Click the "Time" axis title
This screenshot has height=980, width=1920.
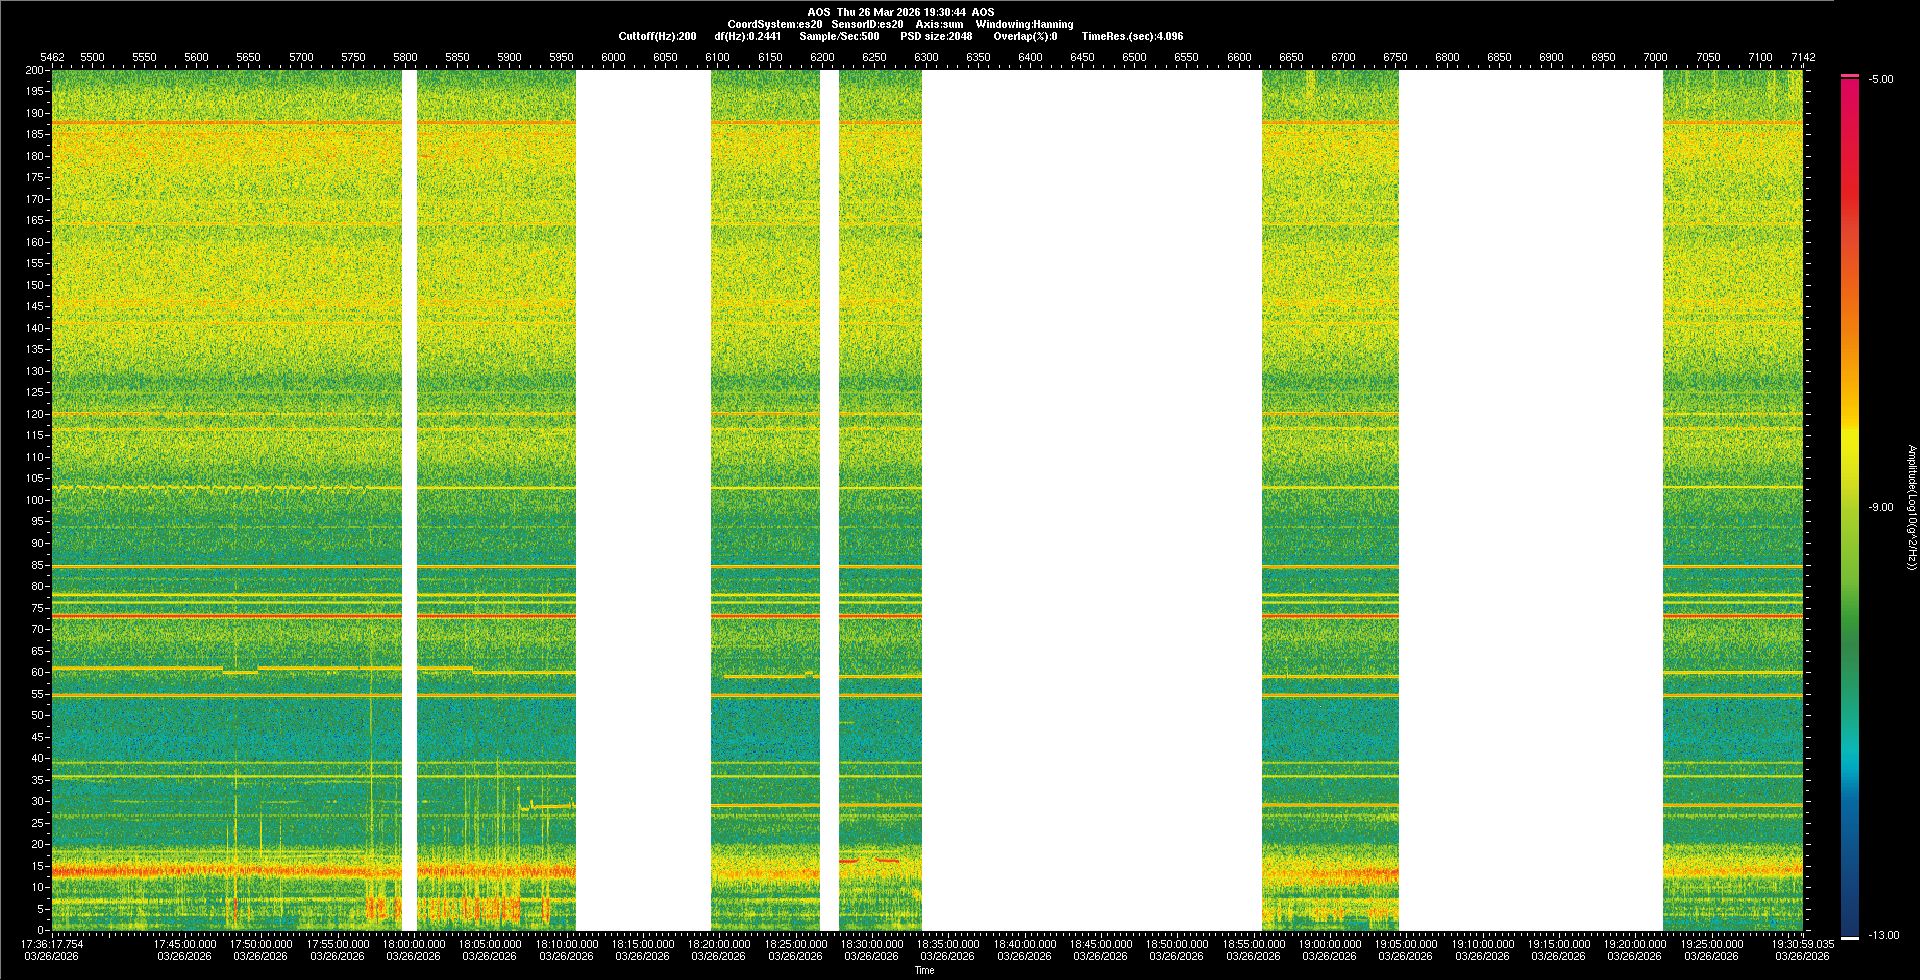pos(925,970)
